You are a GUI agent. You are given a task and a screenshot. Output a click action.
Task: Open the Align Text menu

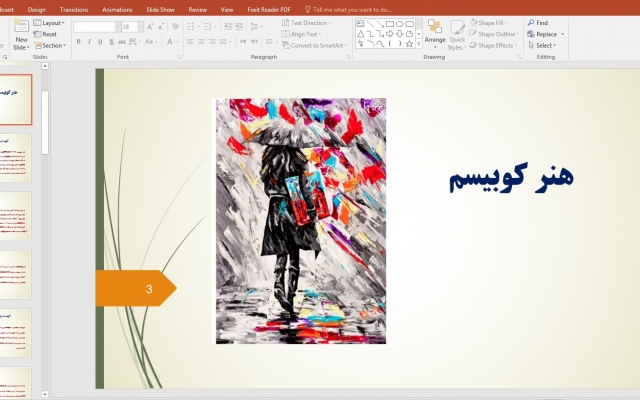(x=301, y=34)
